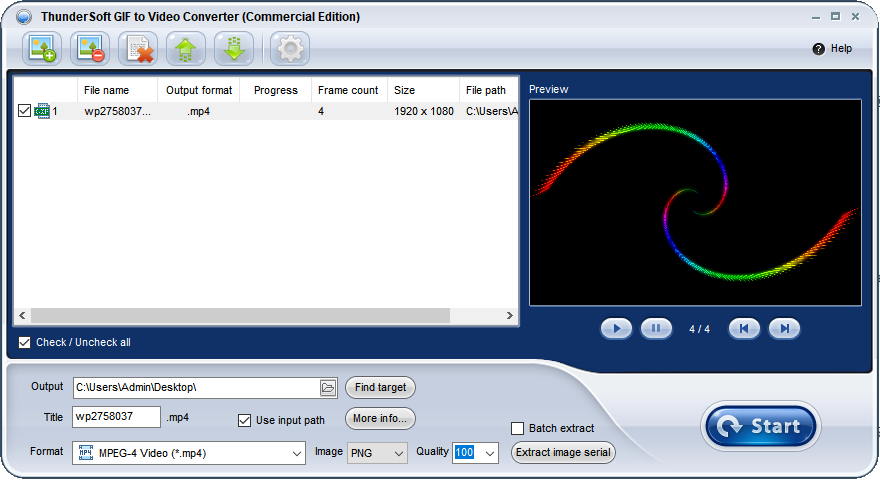
Task: Enable Batch extract checkbox
Action: [517, 428]
